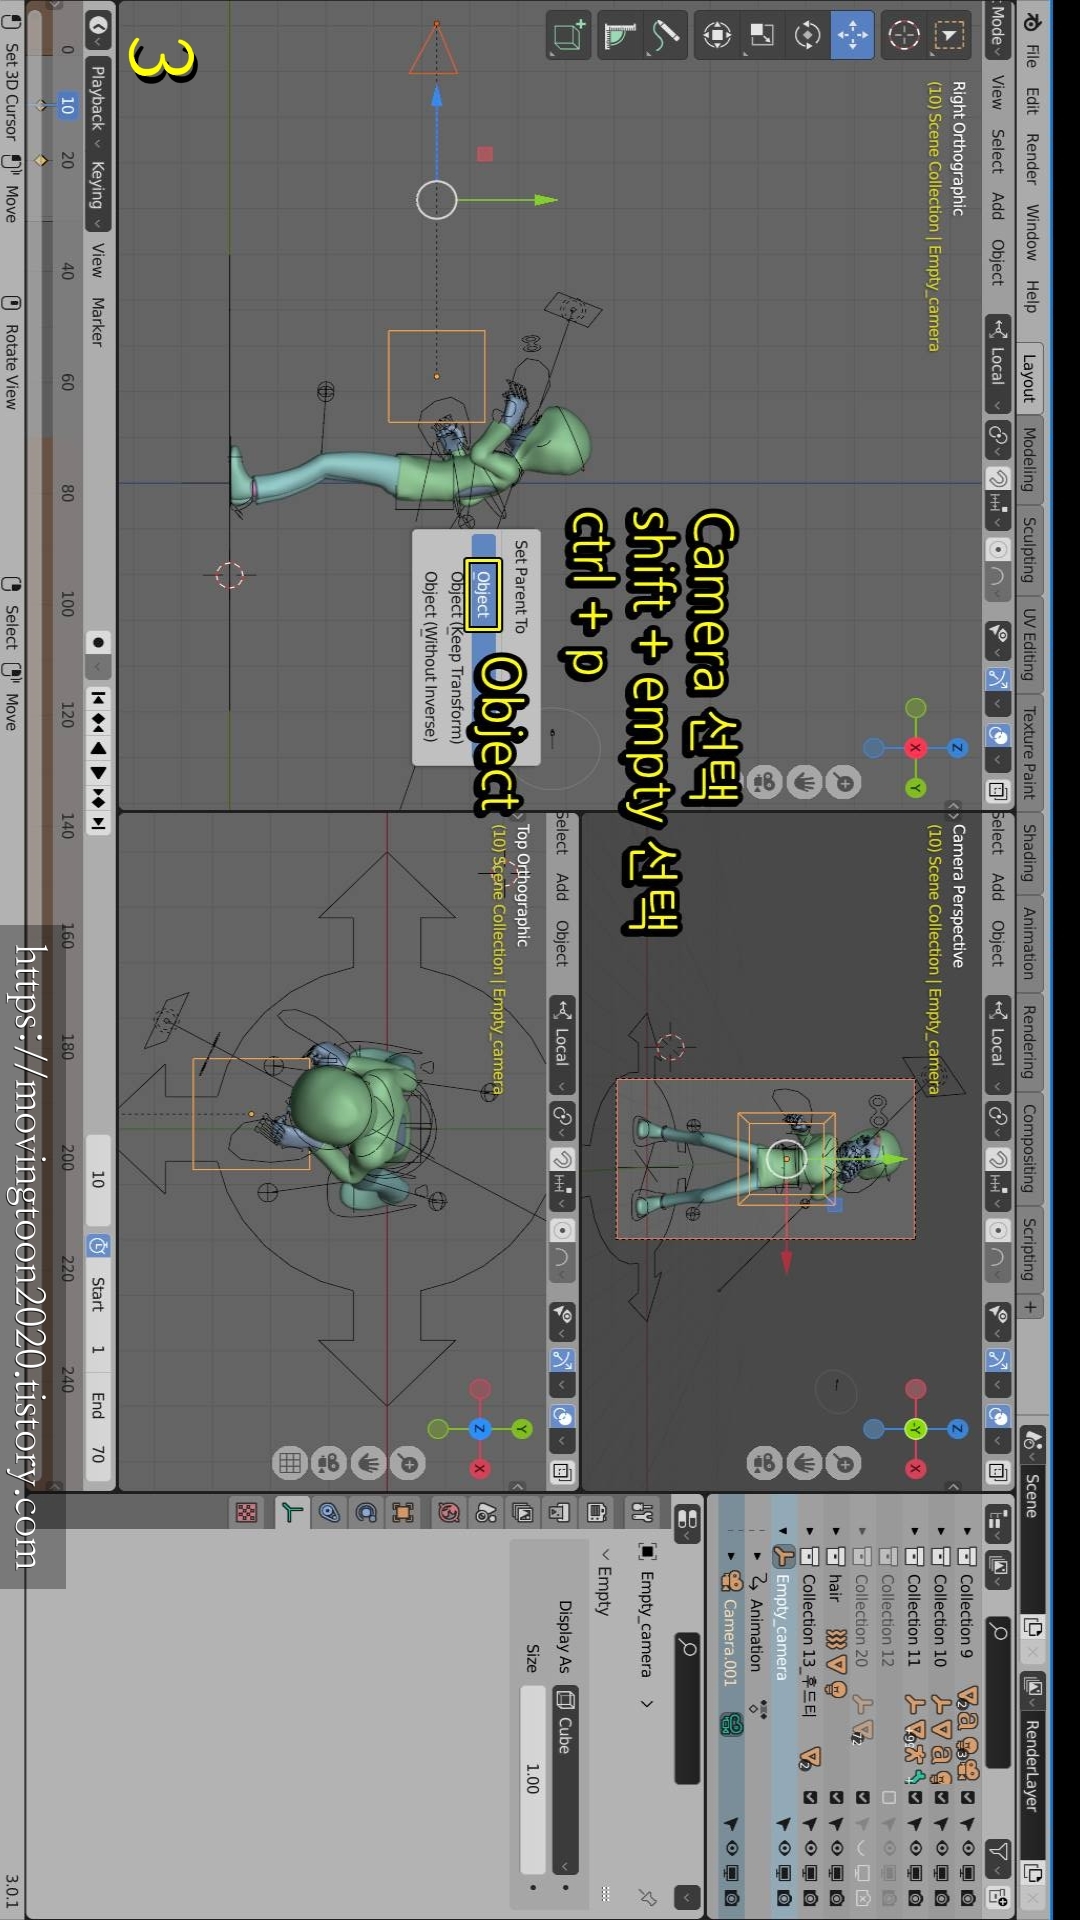
Task: Expand Collection 13 tree arrow
Action: pos(810,1531)
